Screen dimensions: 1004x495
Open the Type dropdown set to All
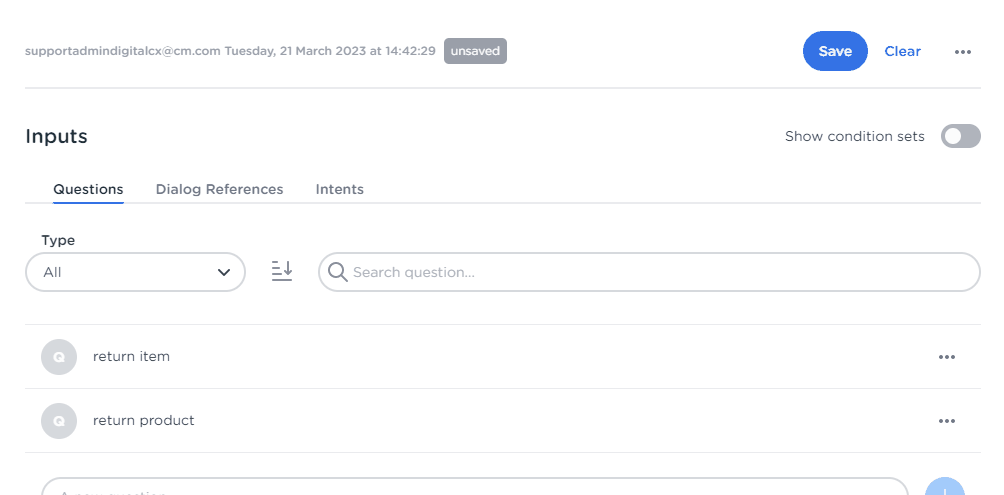[x=135, y=272]
